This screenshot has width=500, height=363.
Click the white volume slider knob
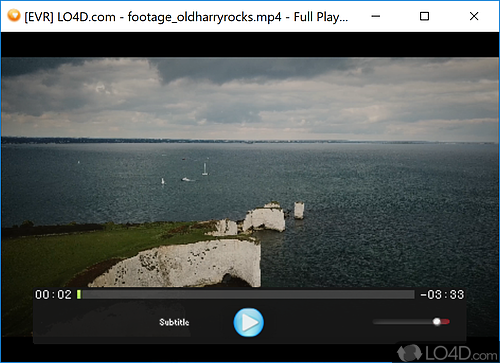pyautogui.click(x=437, y=322)
